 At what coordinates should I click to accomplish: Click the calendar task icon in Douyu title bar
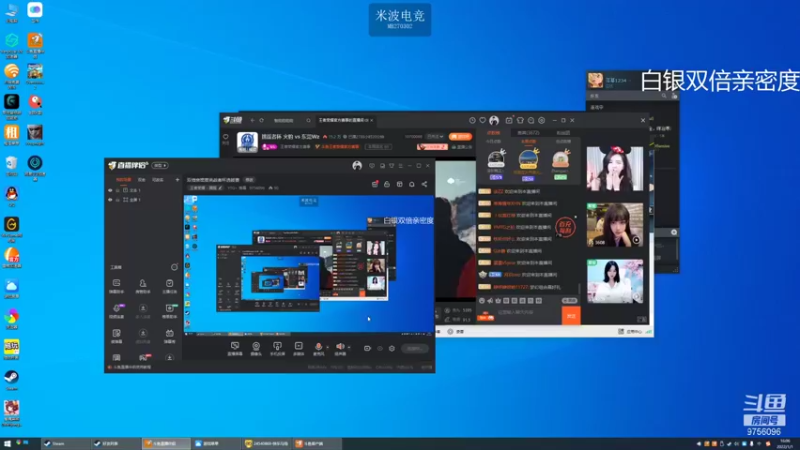coord(509,120)
